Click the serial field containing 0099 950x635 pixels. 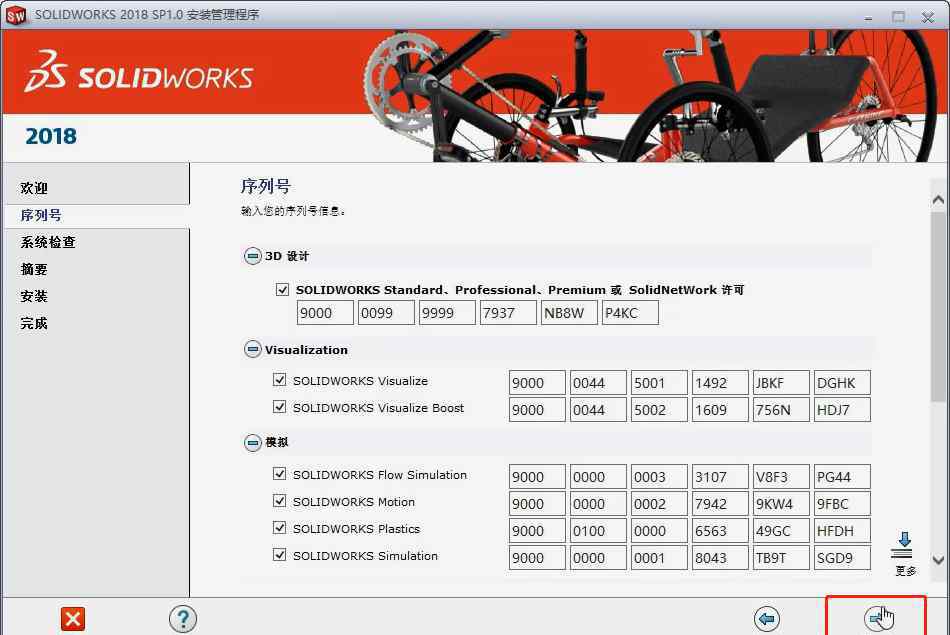point(386,313)
